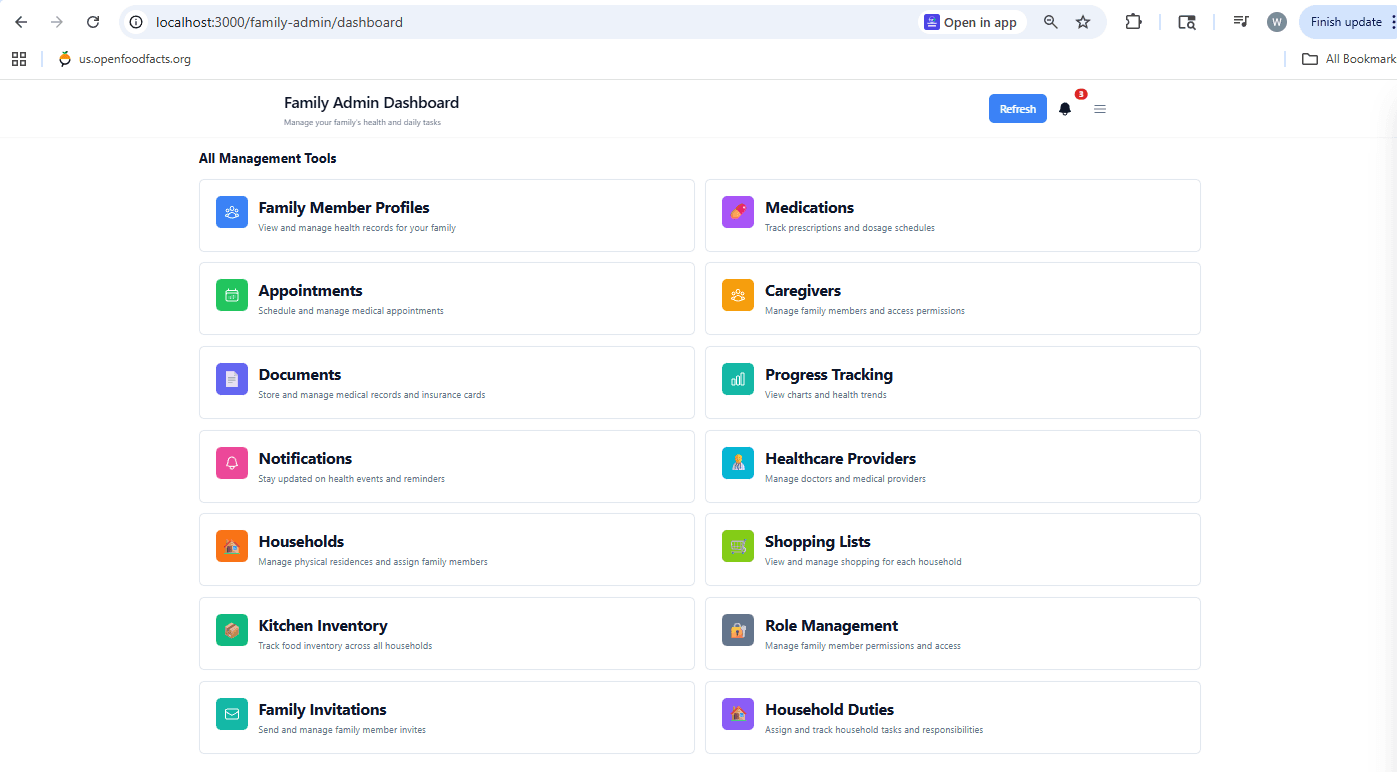Screen dimensions: 1397x772
Task: Click the Role Management lock icon
Action: (x=737, y=630)
